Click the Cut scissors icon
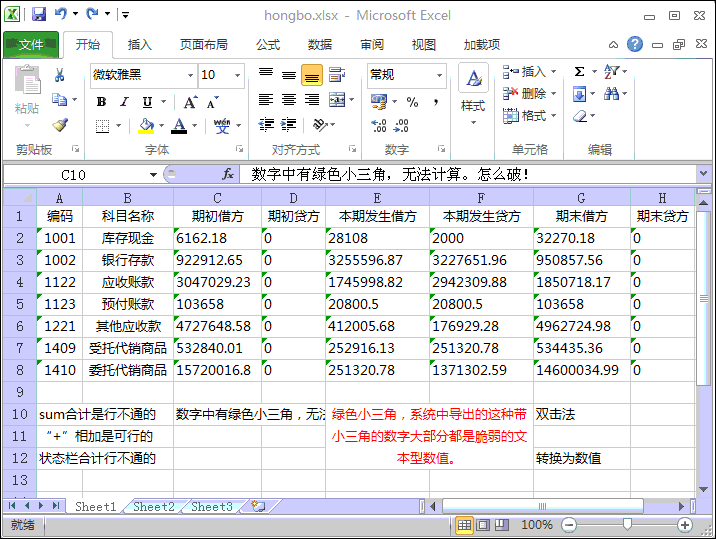Viewport: 716px width, 539px height. tap(59, 74)
